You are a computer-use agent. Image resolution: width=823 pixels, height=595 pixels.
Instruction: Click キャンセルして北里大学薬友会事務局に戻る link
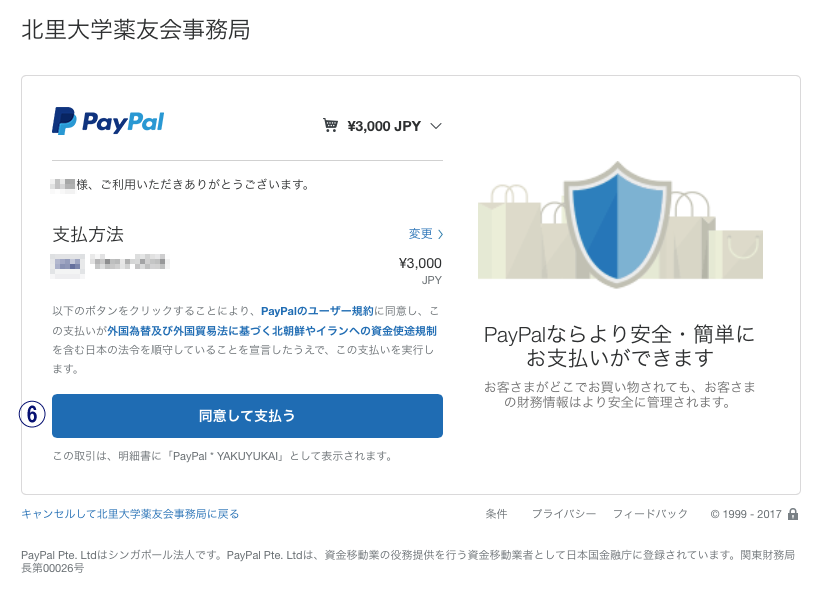click(x=130, y=514)
